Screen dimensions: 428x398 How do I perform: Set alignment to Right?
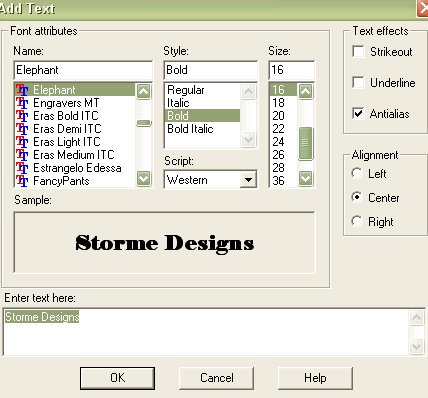pos(357,221)
